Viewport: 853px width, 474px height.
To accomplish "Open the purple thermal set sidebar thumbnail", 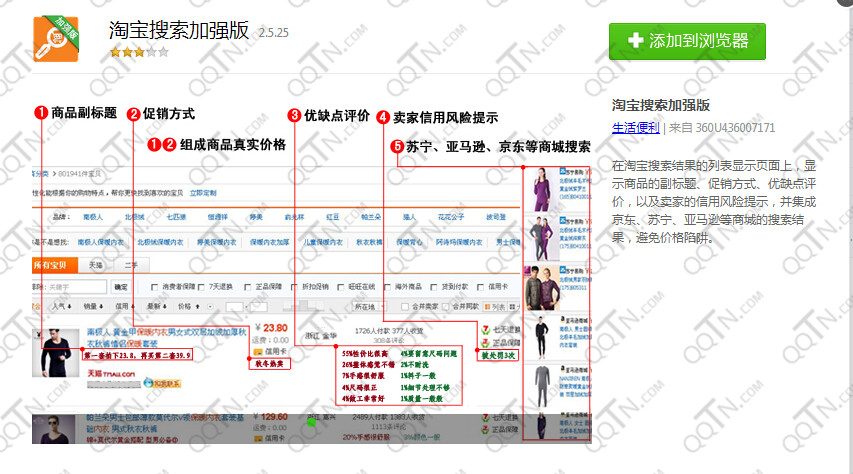I will 541,190.
